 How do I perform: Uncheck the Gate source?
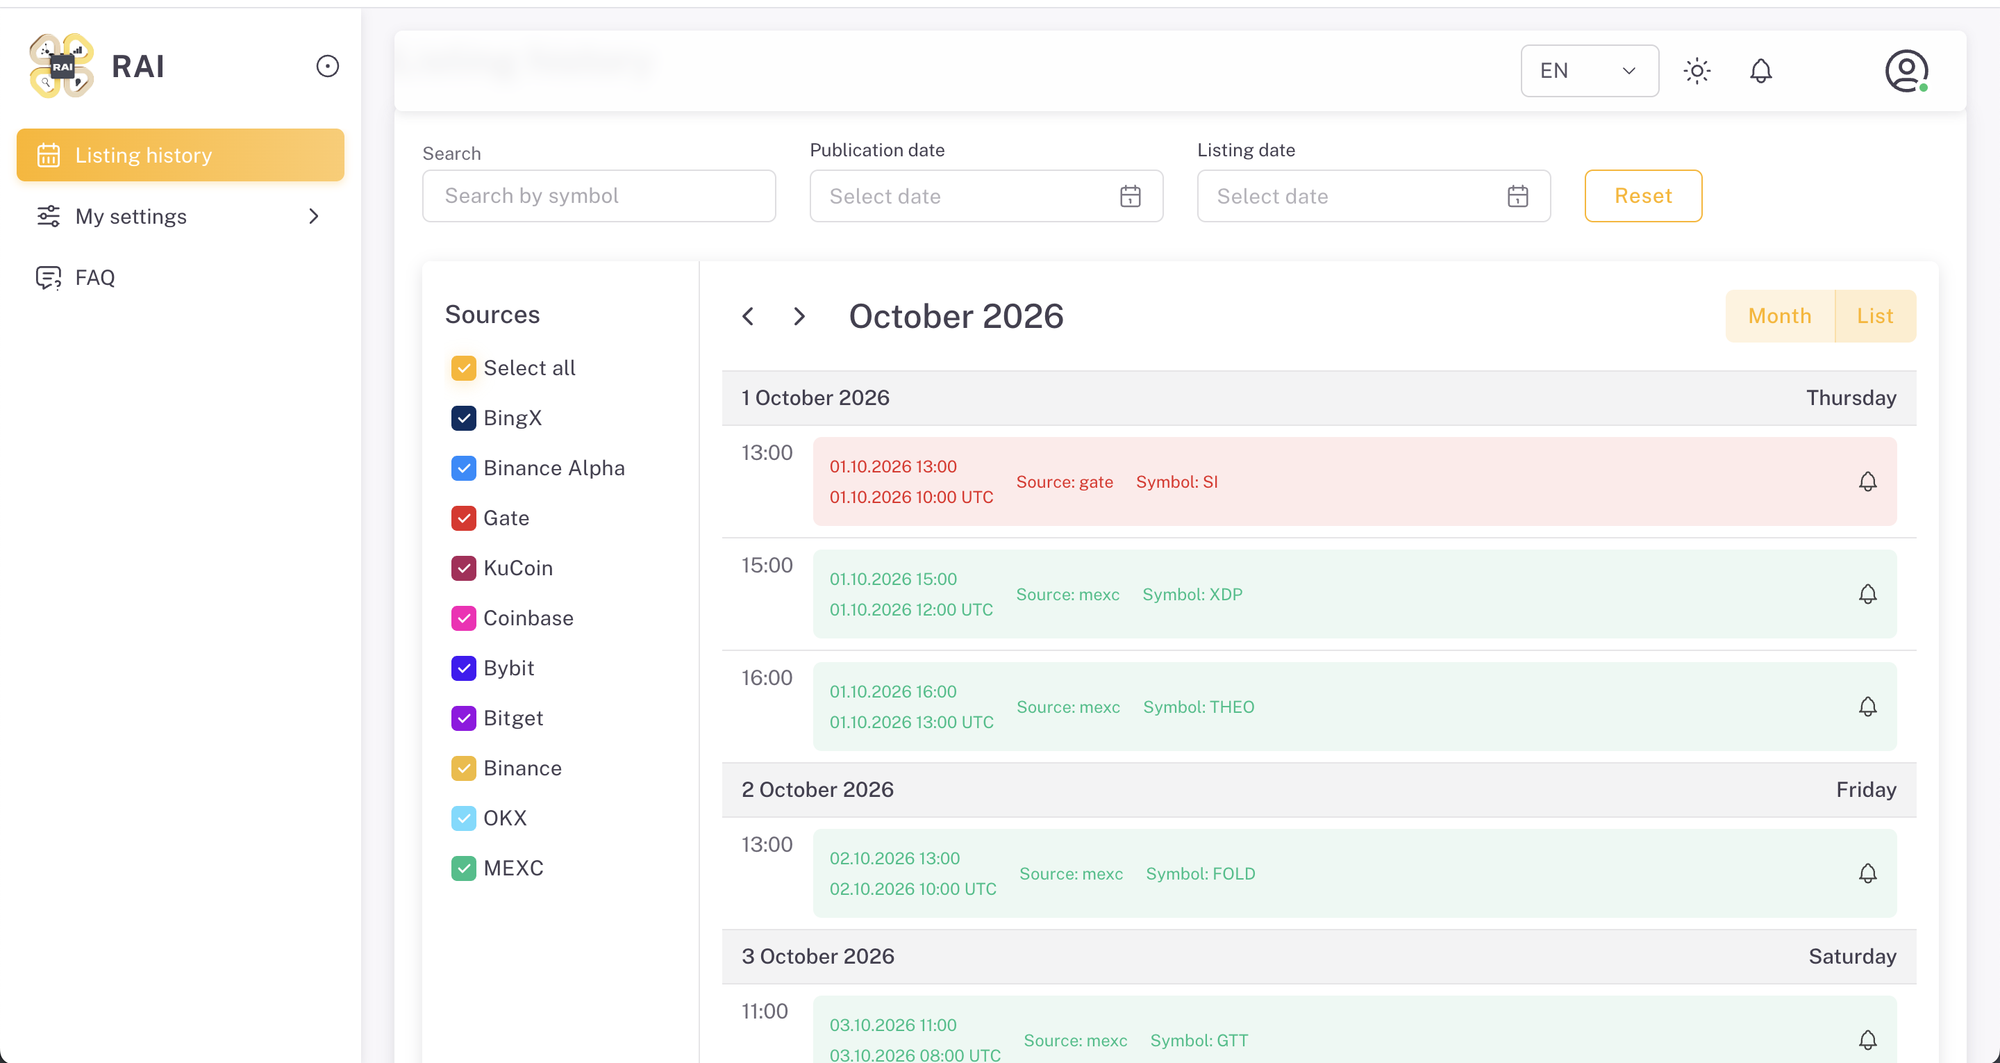(x=463, y=518)
